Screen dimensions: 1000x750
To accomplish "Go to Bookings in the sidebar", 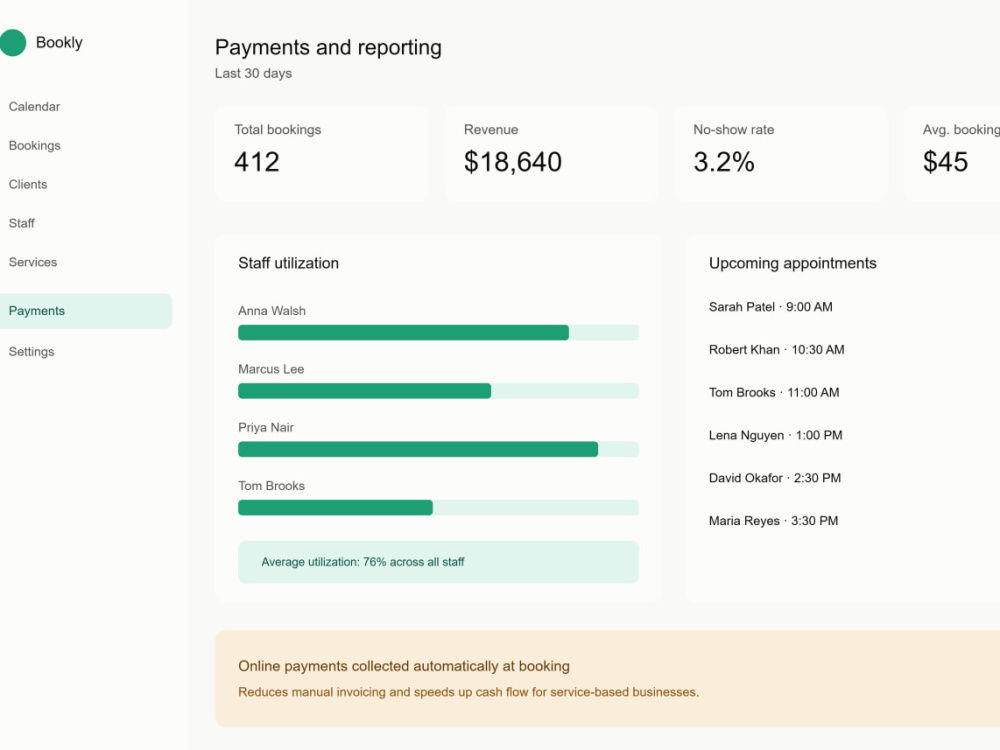I will [34, 145].
